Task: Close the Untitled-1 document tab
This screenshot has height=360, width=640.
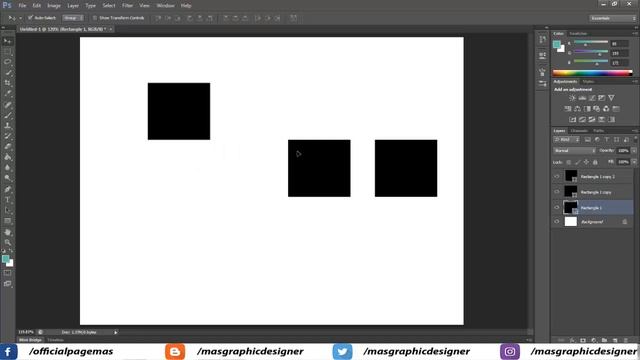Action: pos(111,29)
